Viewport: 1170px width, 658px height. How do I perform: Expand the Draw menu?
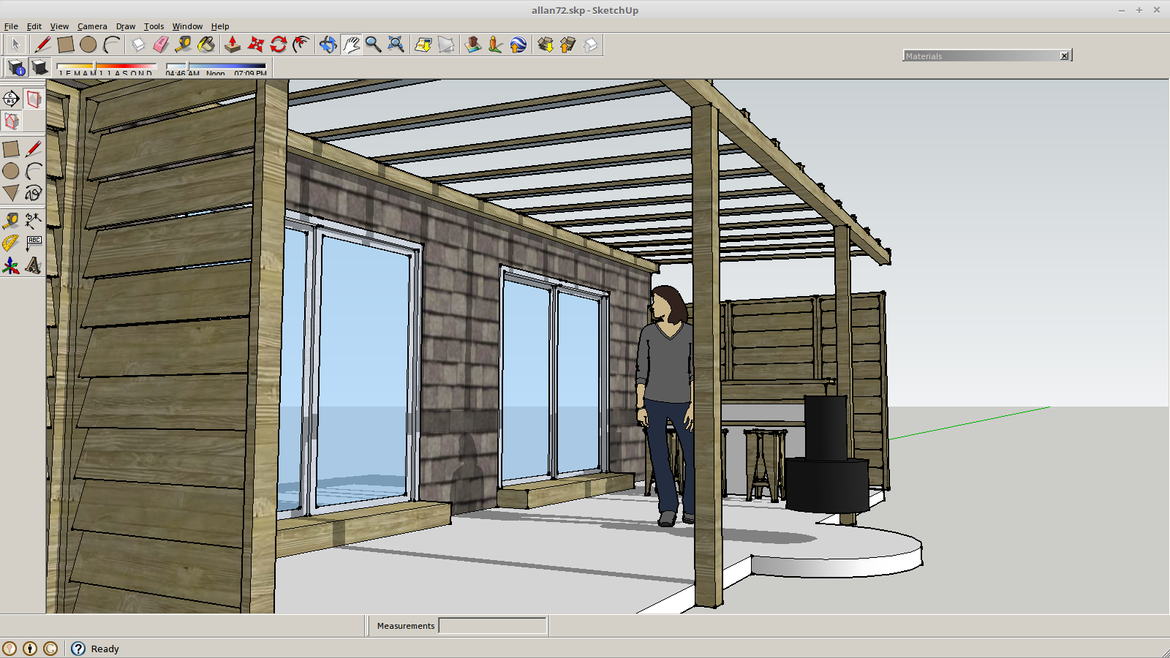[x=126, y=26]
